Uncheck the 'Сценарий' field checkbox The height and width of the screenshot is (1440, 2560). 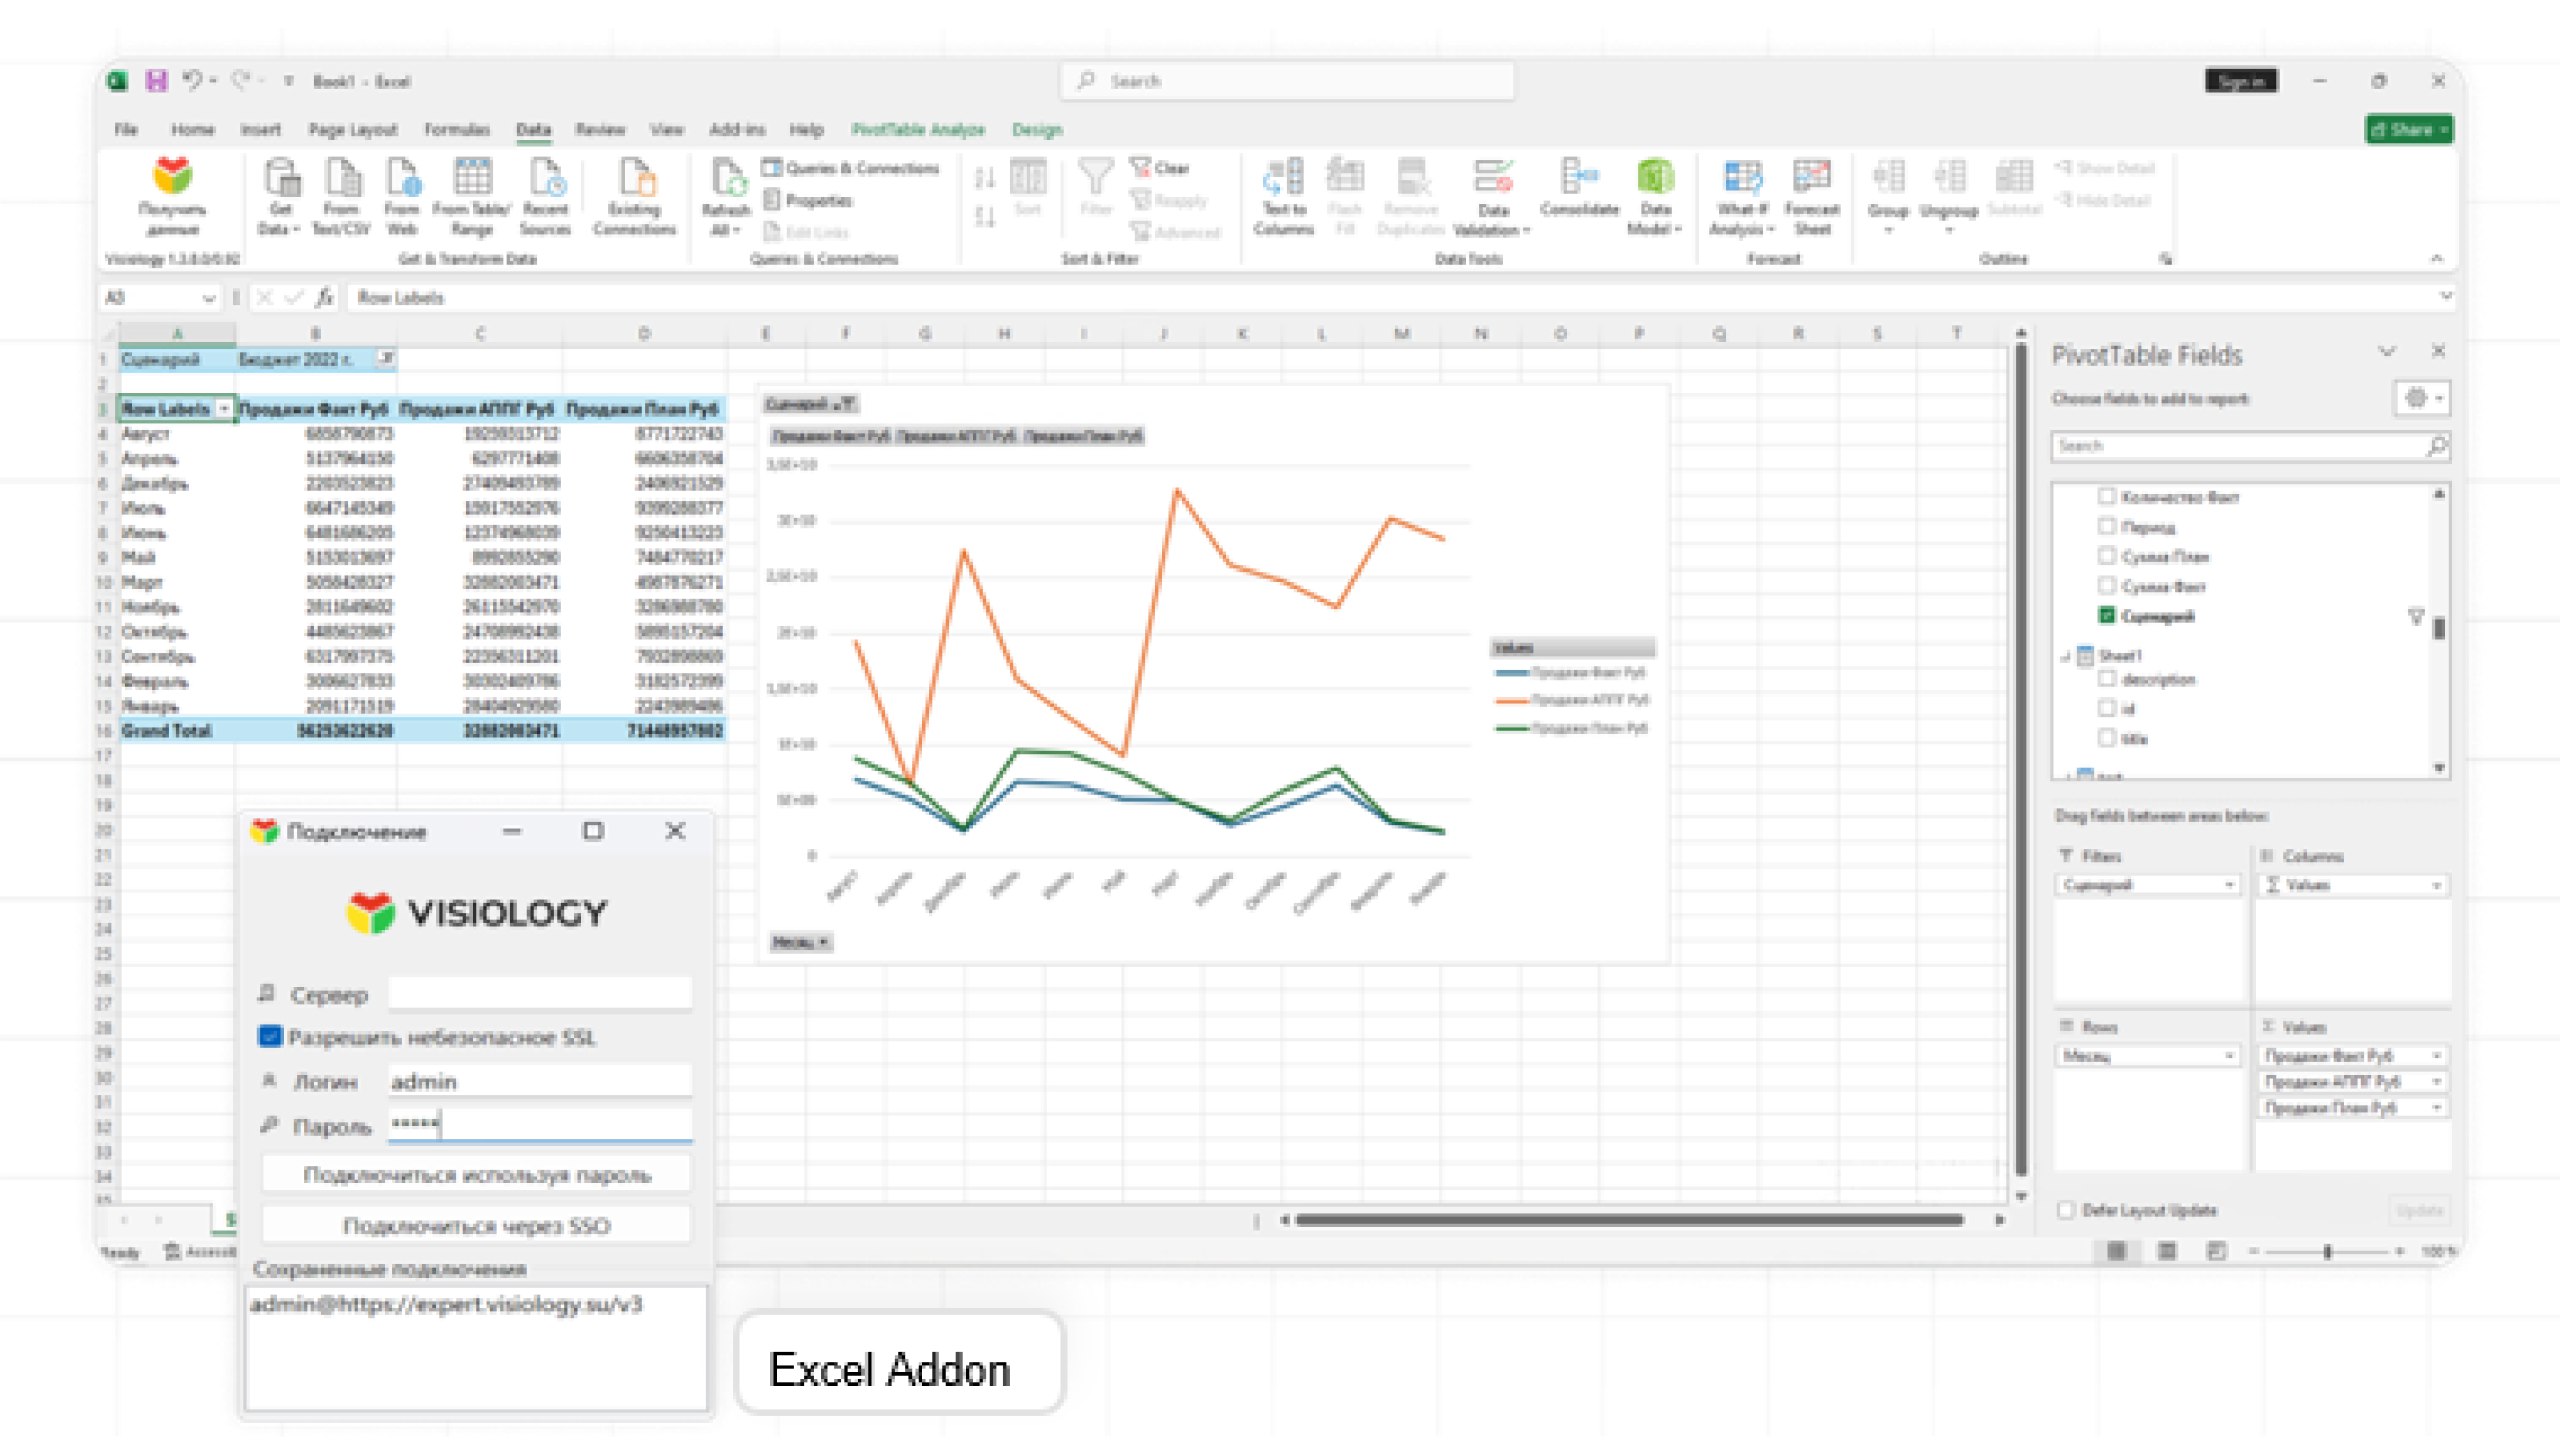[2106, 615]
